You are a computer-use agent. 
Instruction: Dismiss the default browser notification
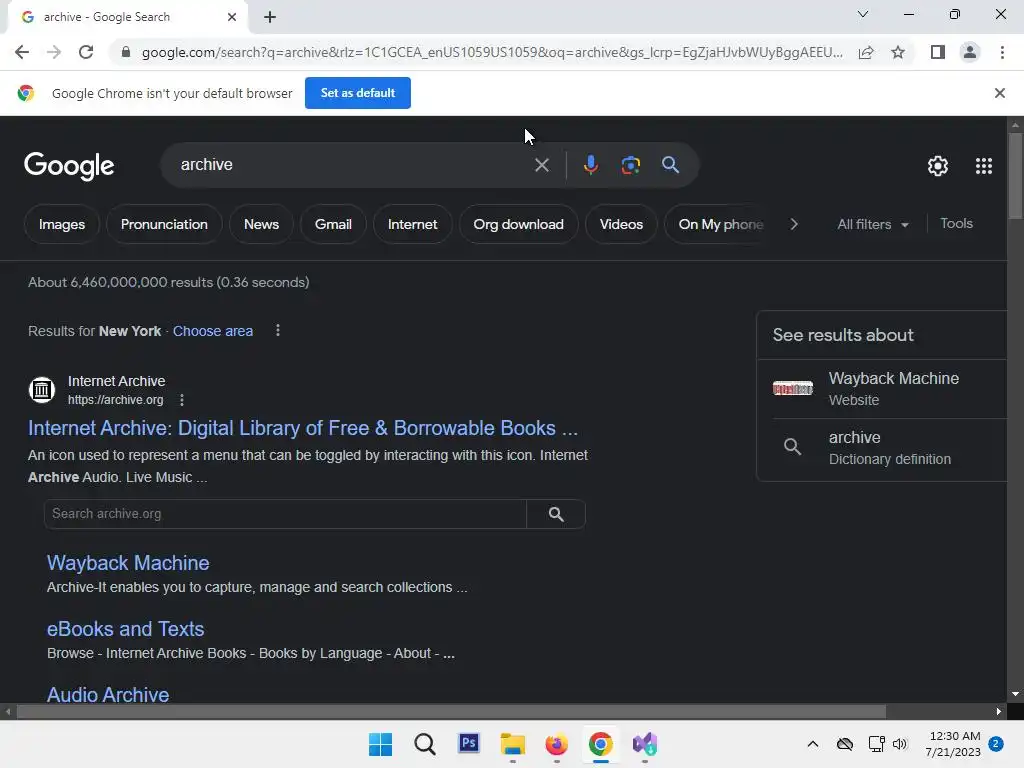[x=999, y=93]
